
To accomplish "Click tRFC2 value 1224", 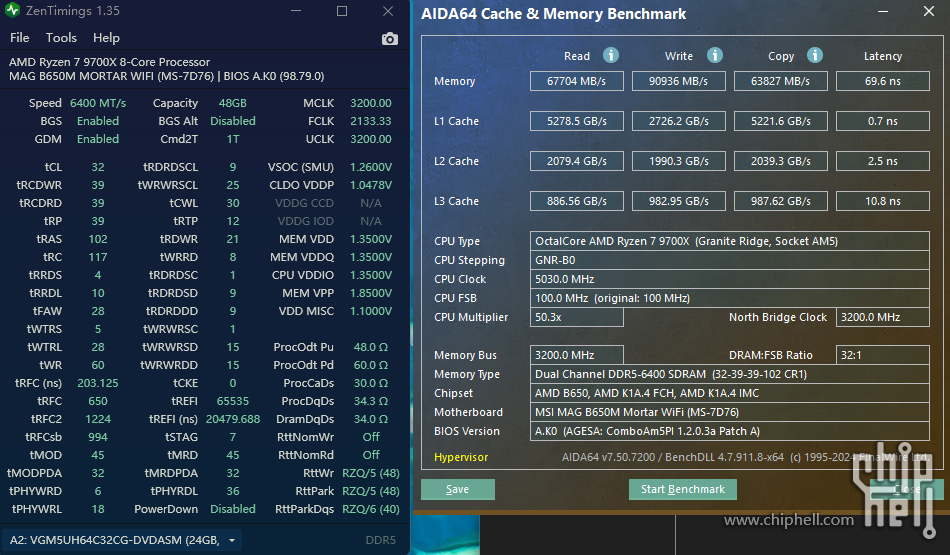I will (98, 419).
